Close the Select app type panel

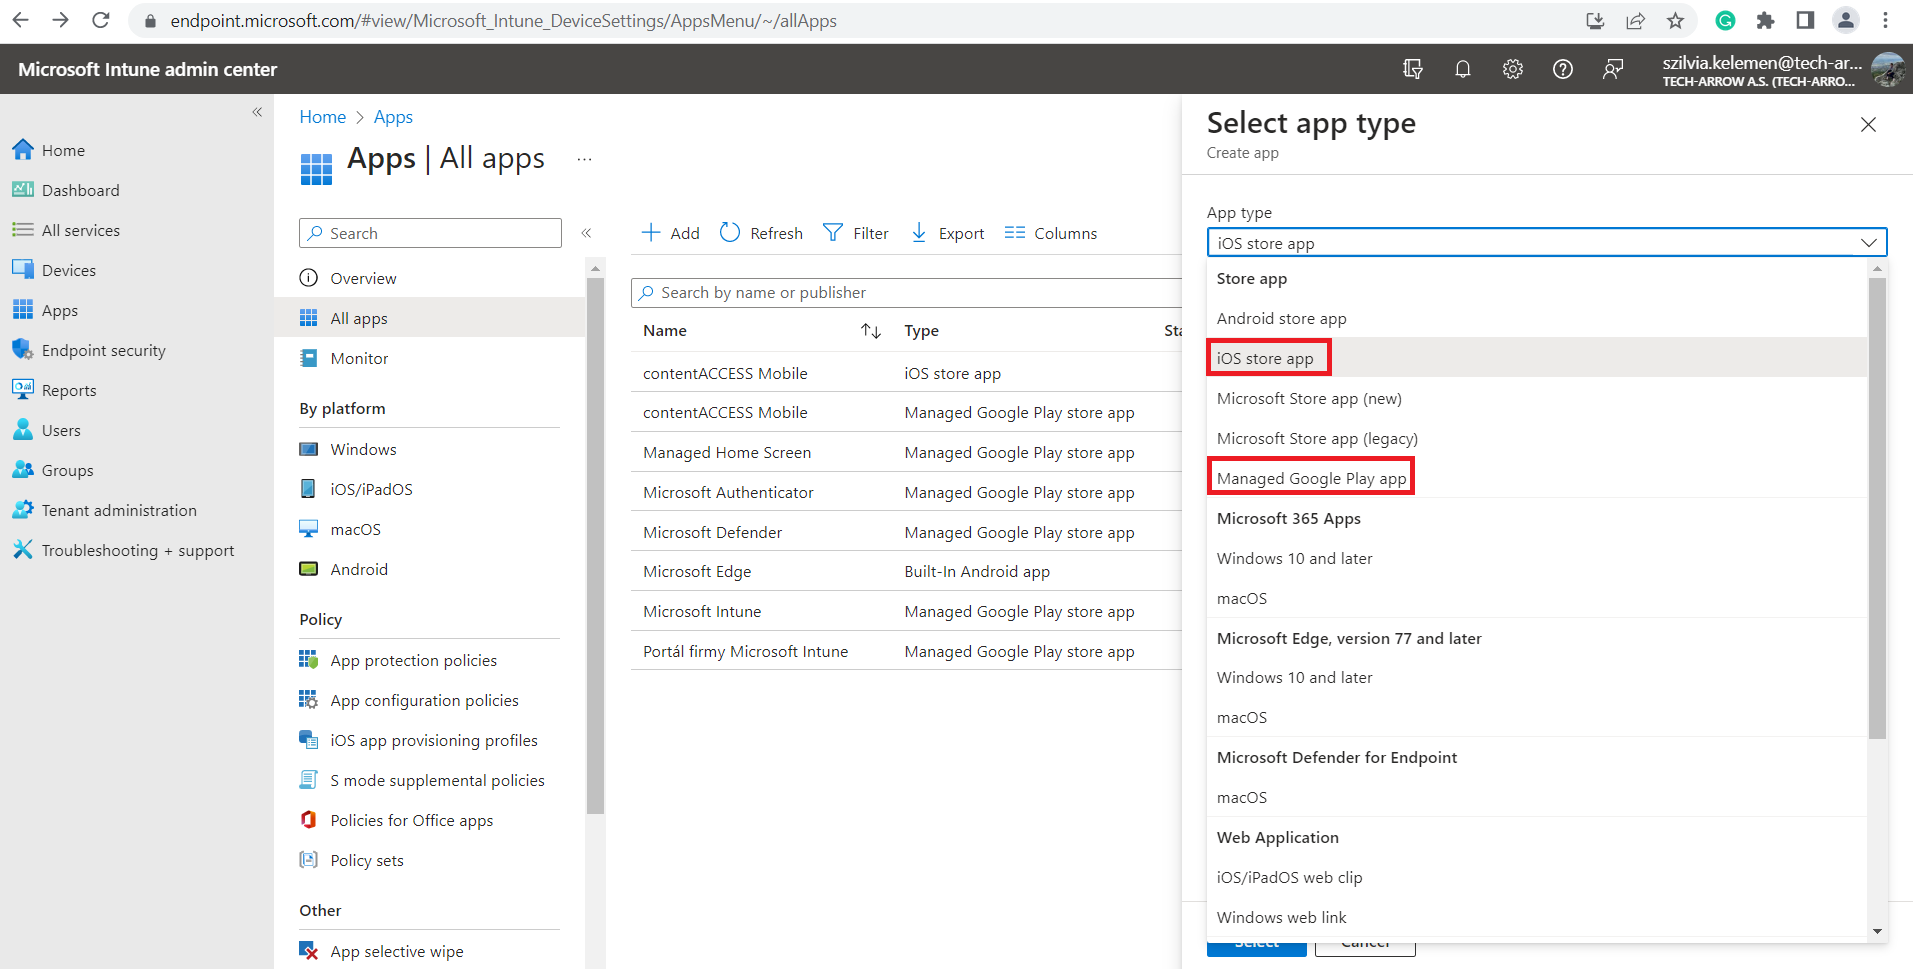[x=1867, y=125]
